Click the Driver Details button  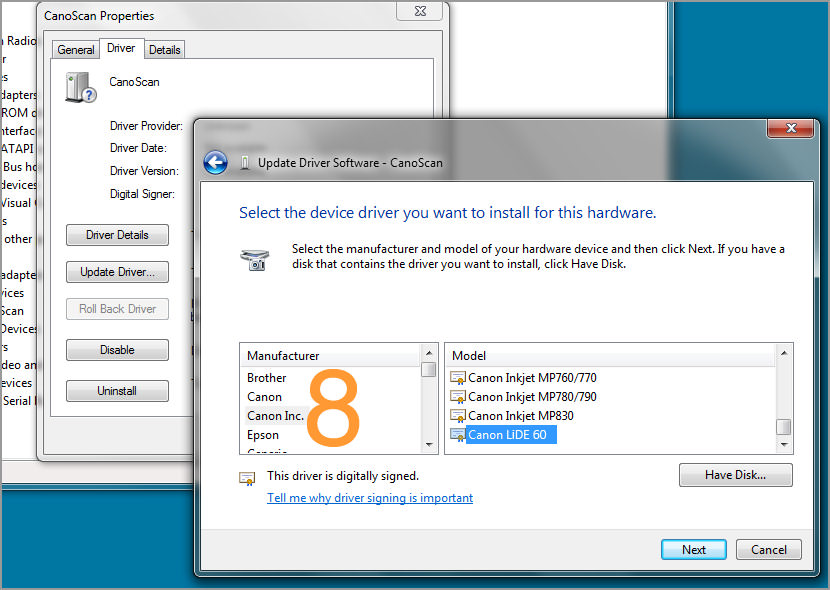[x=118, y=235]
